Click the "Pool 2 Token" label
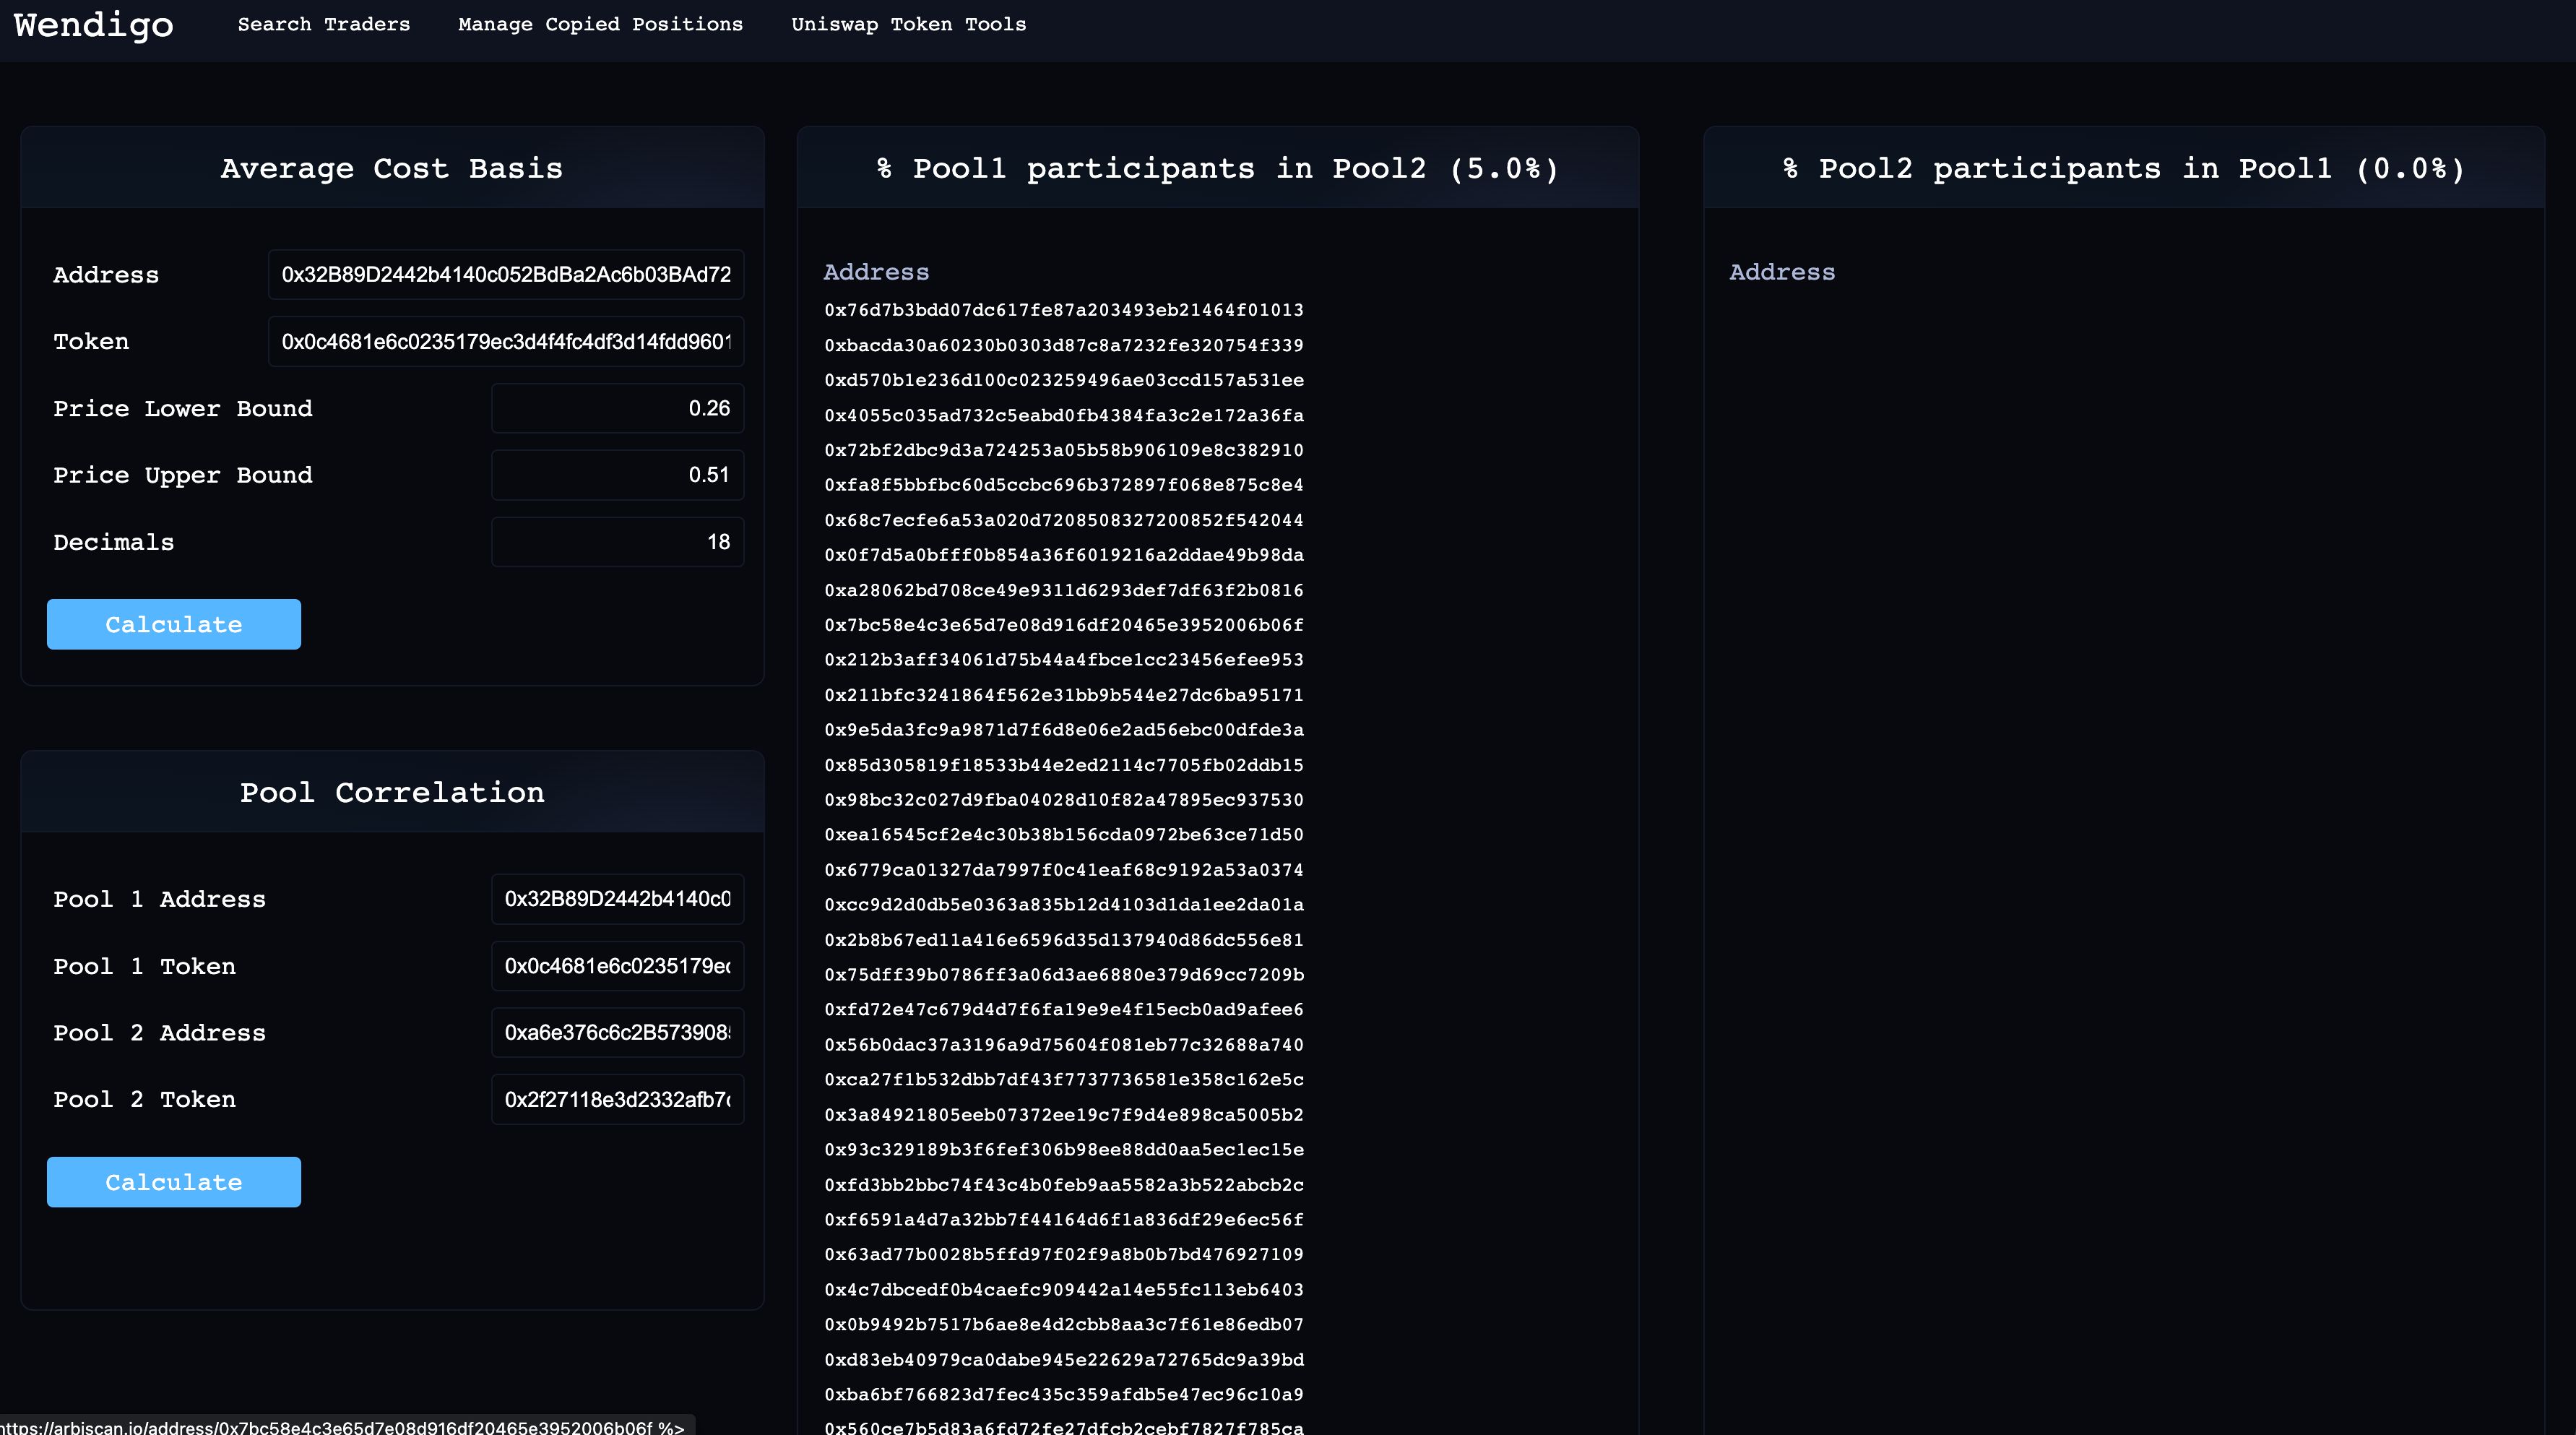The width and height of the screenshot is (2576, 1435). tap(145, 1100)
